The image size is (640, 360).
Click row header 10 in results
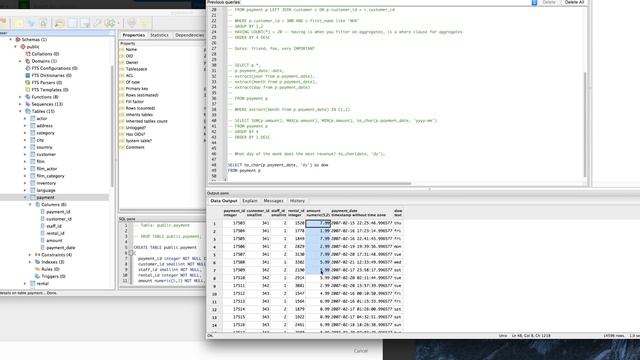click(214, 294)
